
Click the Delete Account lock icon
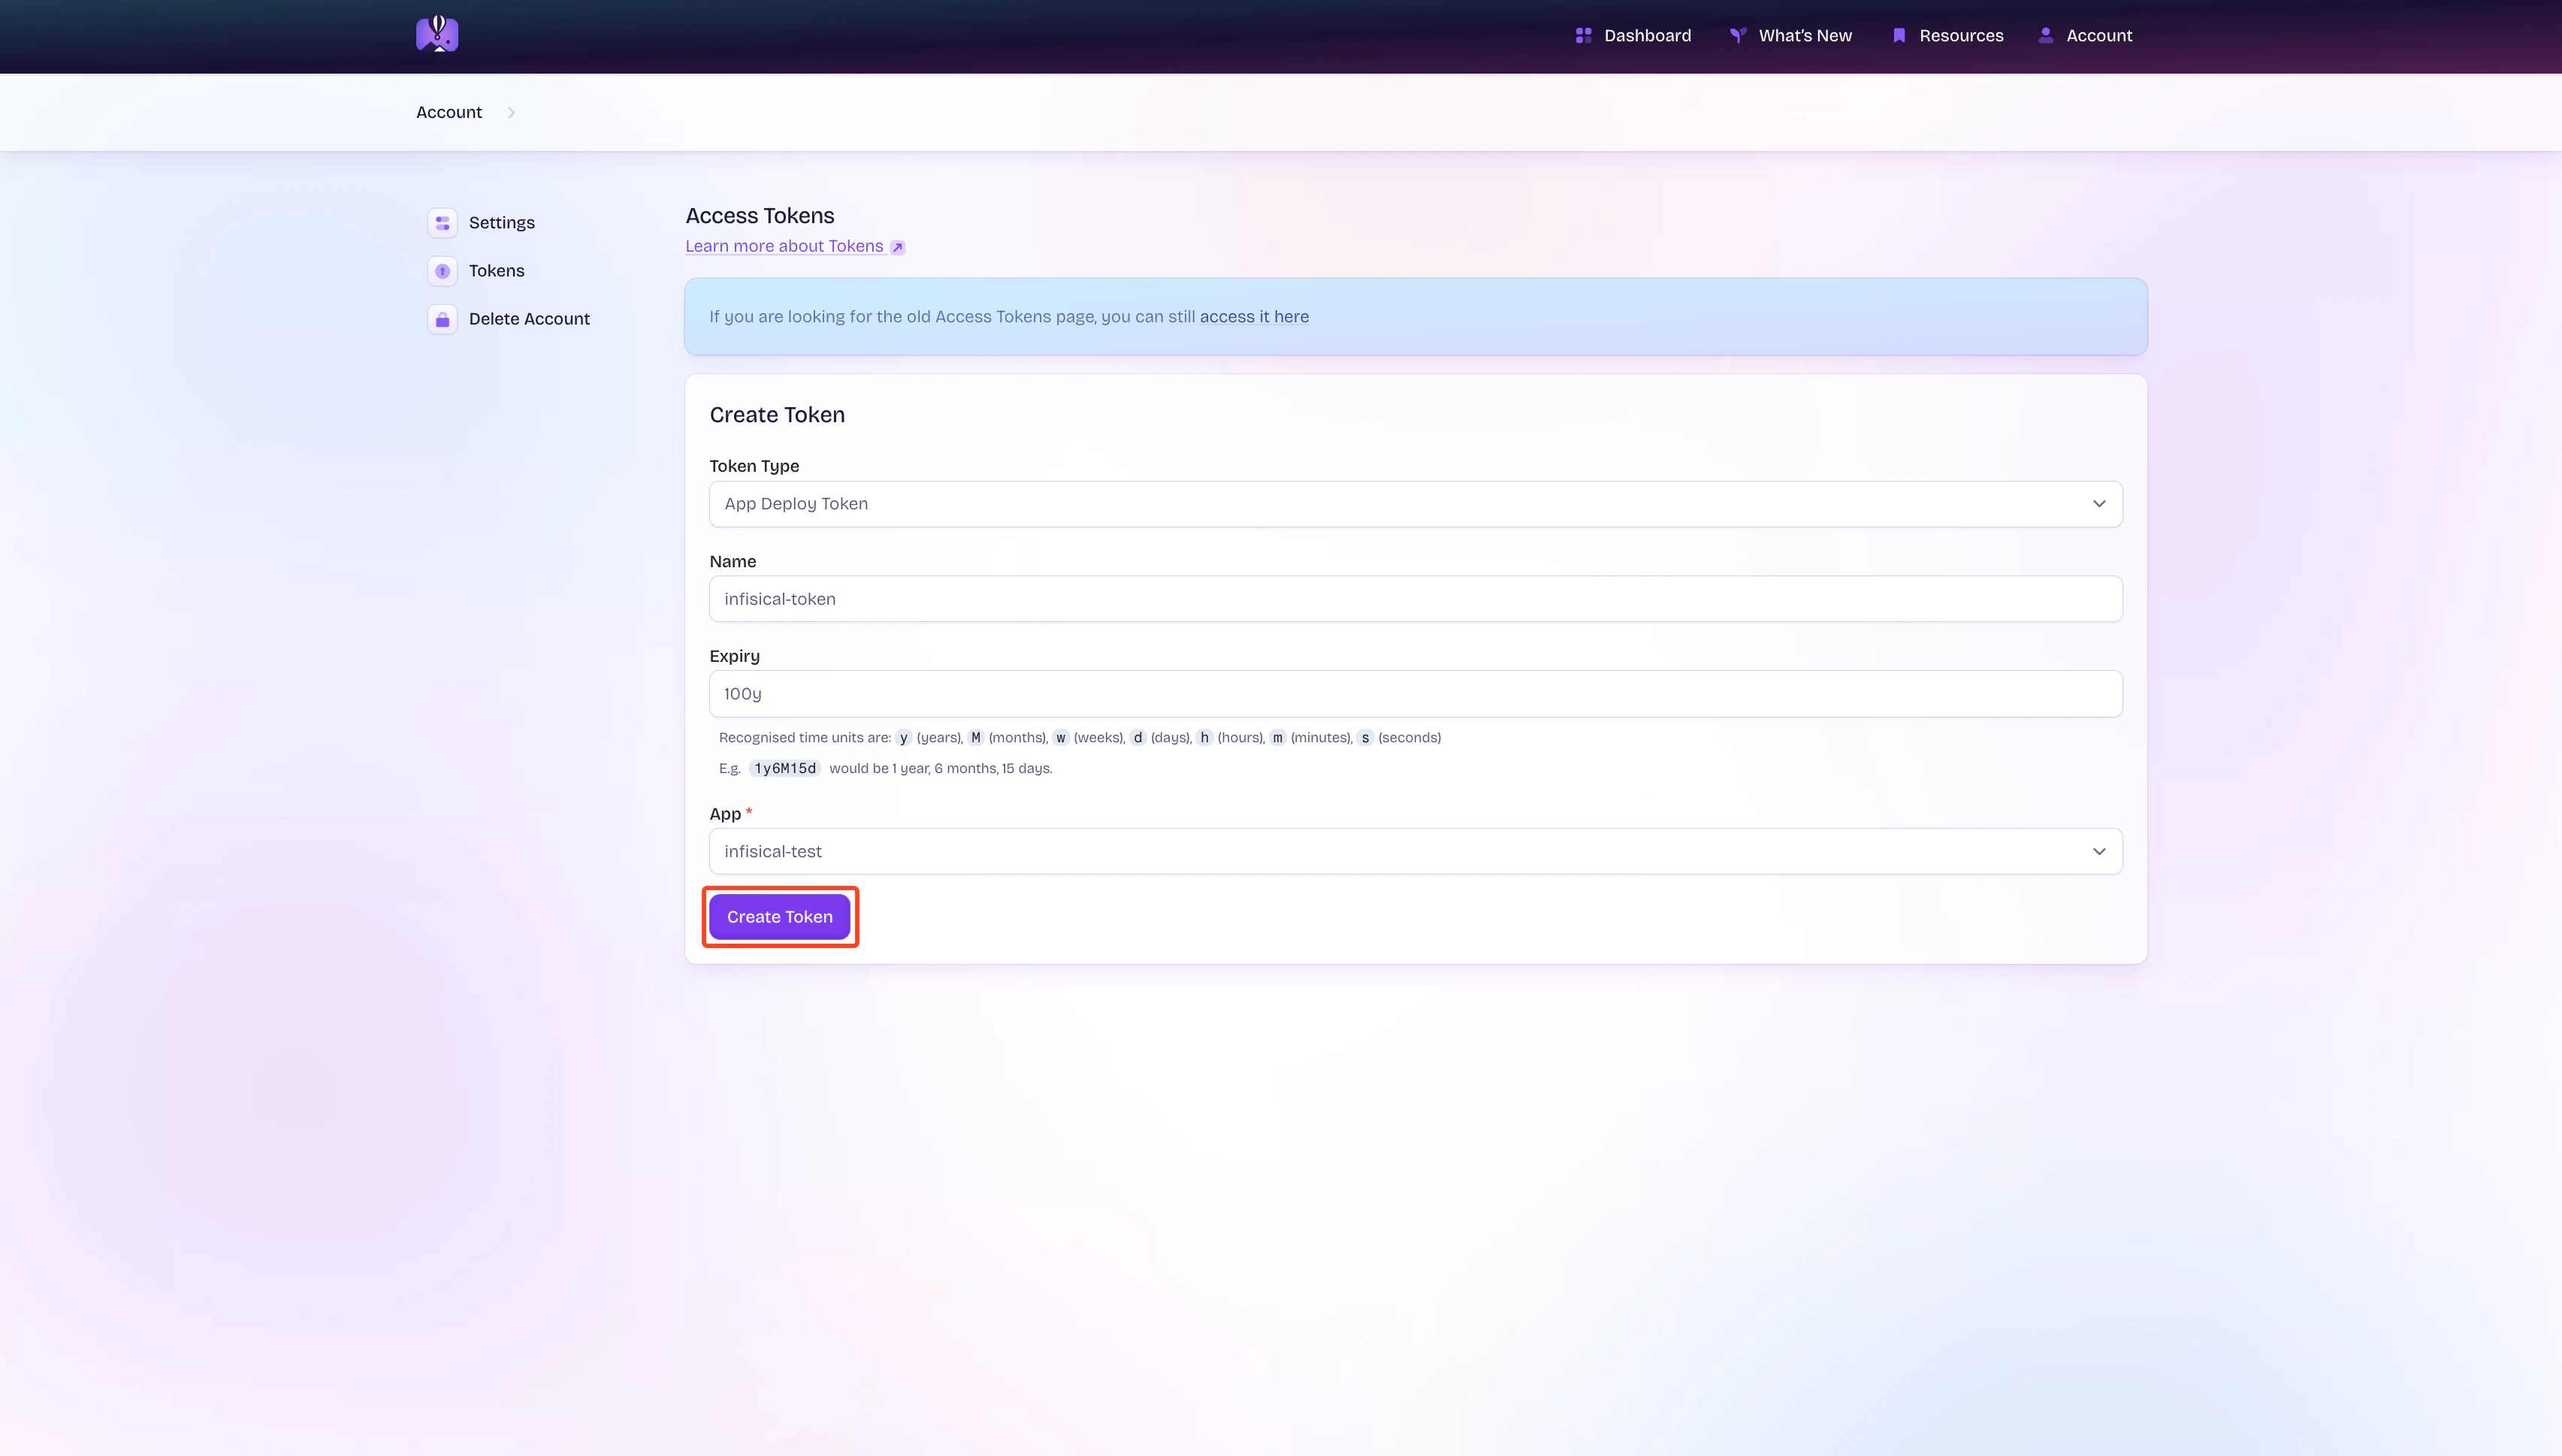pyautogui.click(x=442, y=319)
